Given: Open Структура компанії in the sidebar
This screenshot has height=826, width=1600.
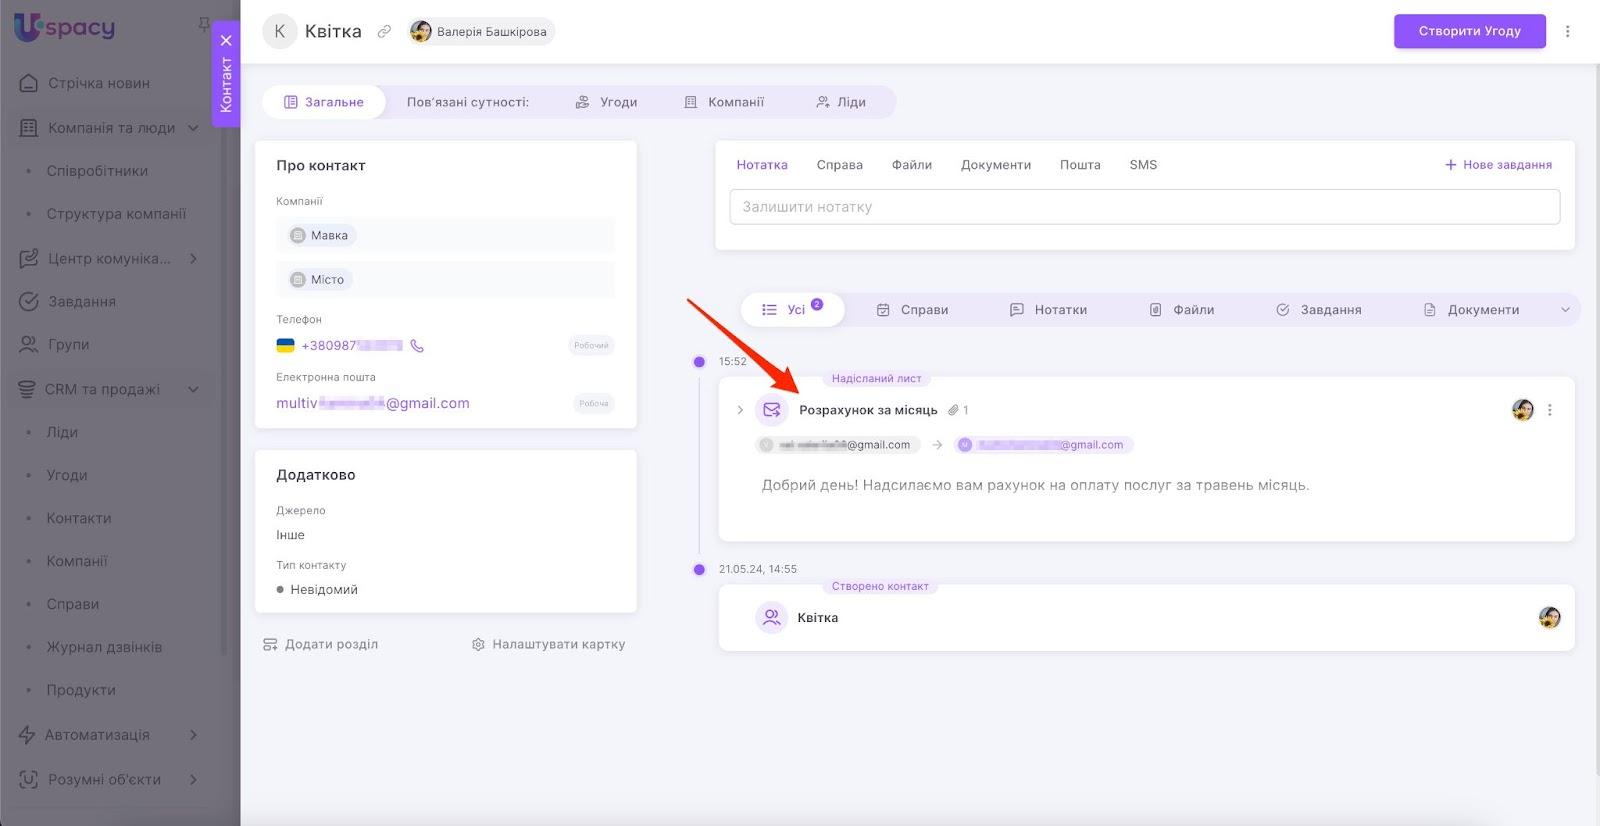Looking at the screenshot, I should pos(116,214).
